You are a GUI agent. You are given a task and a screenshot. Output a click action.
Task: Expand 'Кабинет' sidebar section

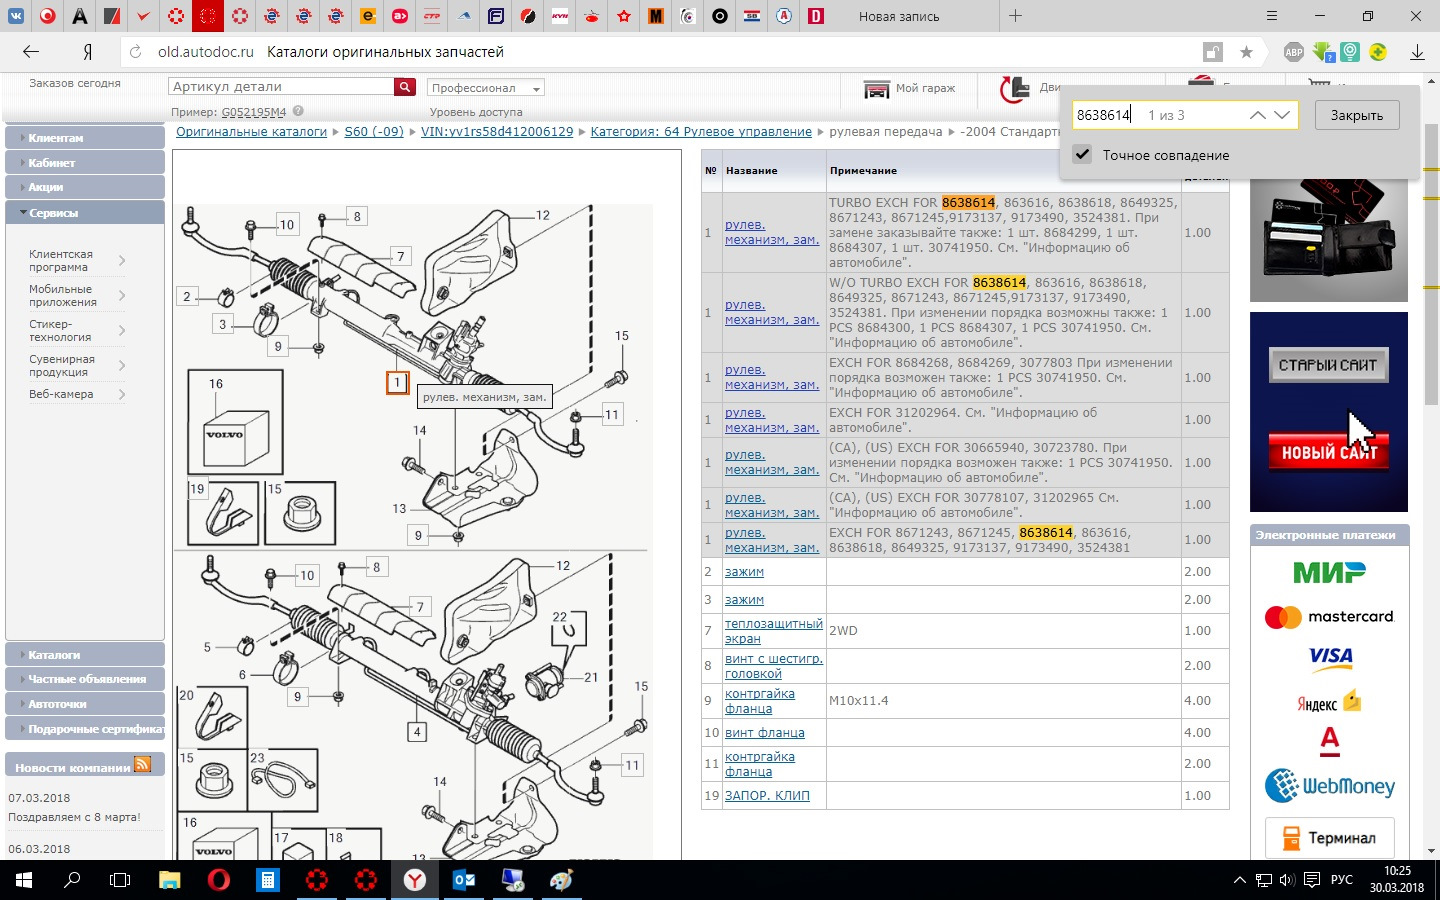(x=85, y=162)
